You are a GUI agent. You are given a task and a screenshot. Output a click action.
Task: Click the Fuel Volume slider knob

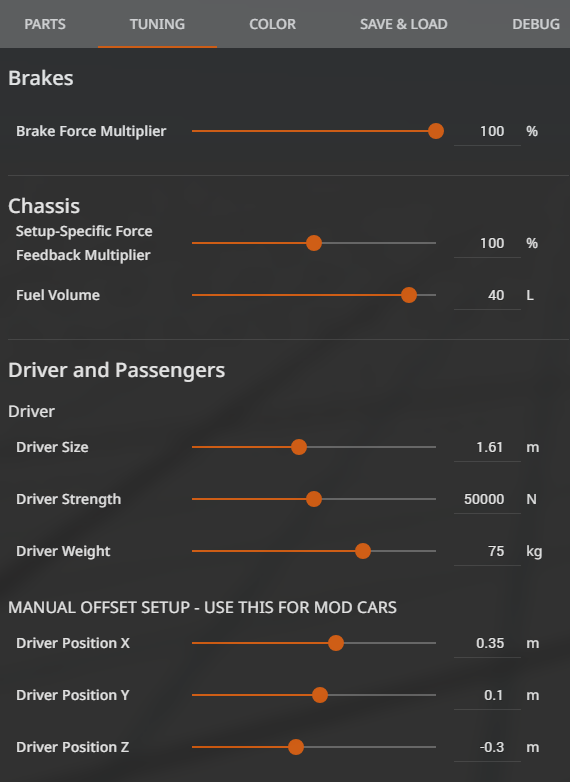409,295
